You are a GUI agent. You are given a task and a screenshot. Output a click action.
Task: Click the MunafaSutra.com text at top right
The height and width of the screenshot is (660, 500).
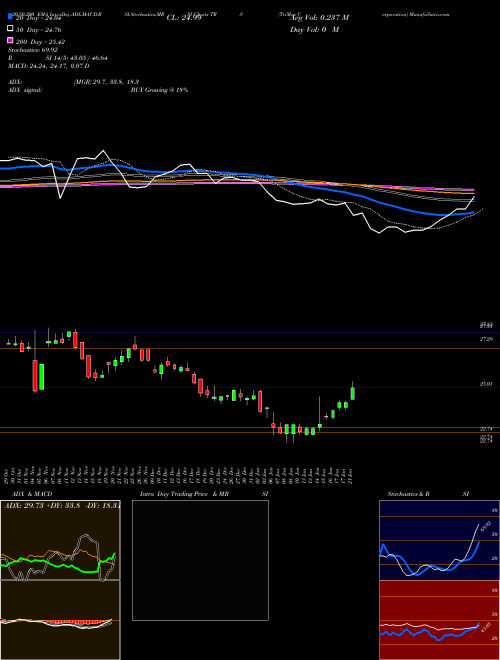429,14
